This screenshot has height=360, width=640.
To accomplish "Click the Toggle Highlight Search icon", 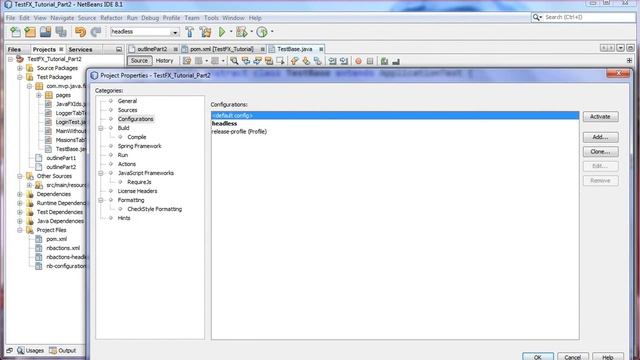I will pos(269,61).
